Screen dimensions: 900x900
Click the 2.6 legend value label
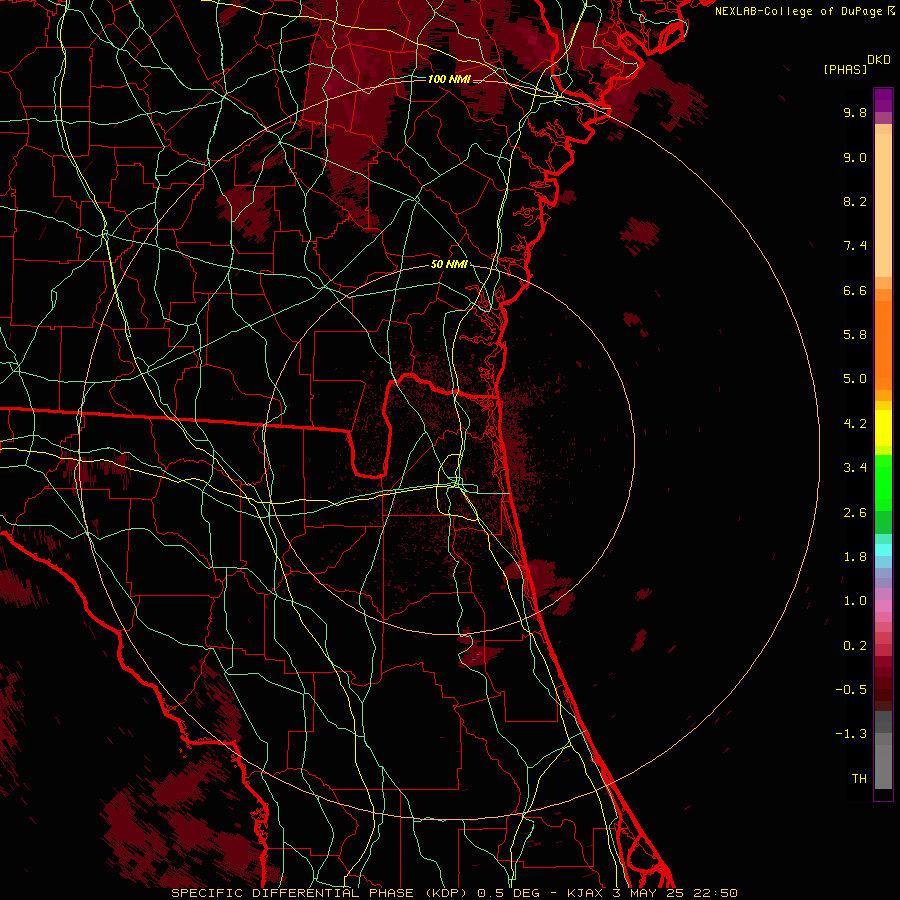855,513
